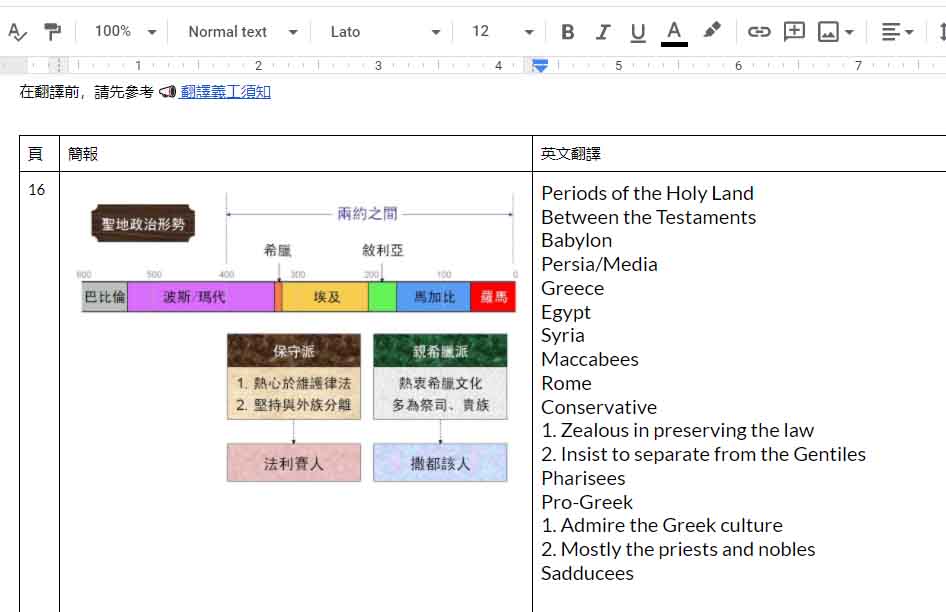Open the font size 12 dropdown
Viewport: 946px width, 612px height.
[502, 32]
